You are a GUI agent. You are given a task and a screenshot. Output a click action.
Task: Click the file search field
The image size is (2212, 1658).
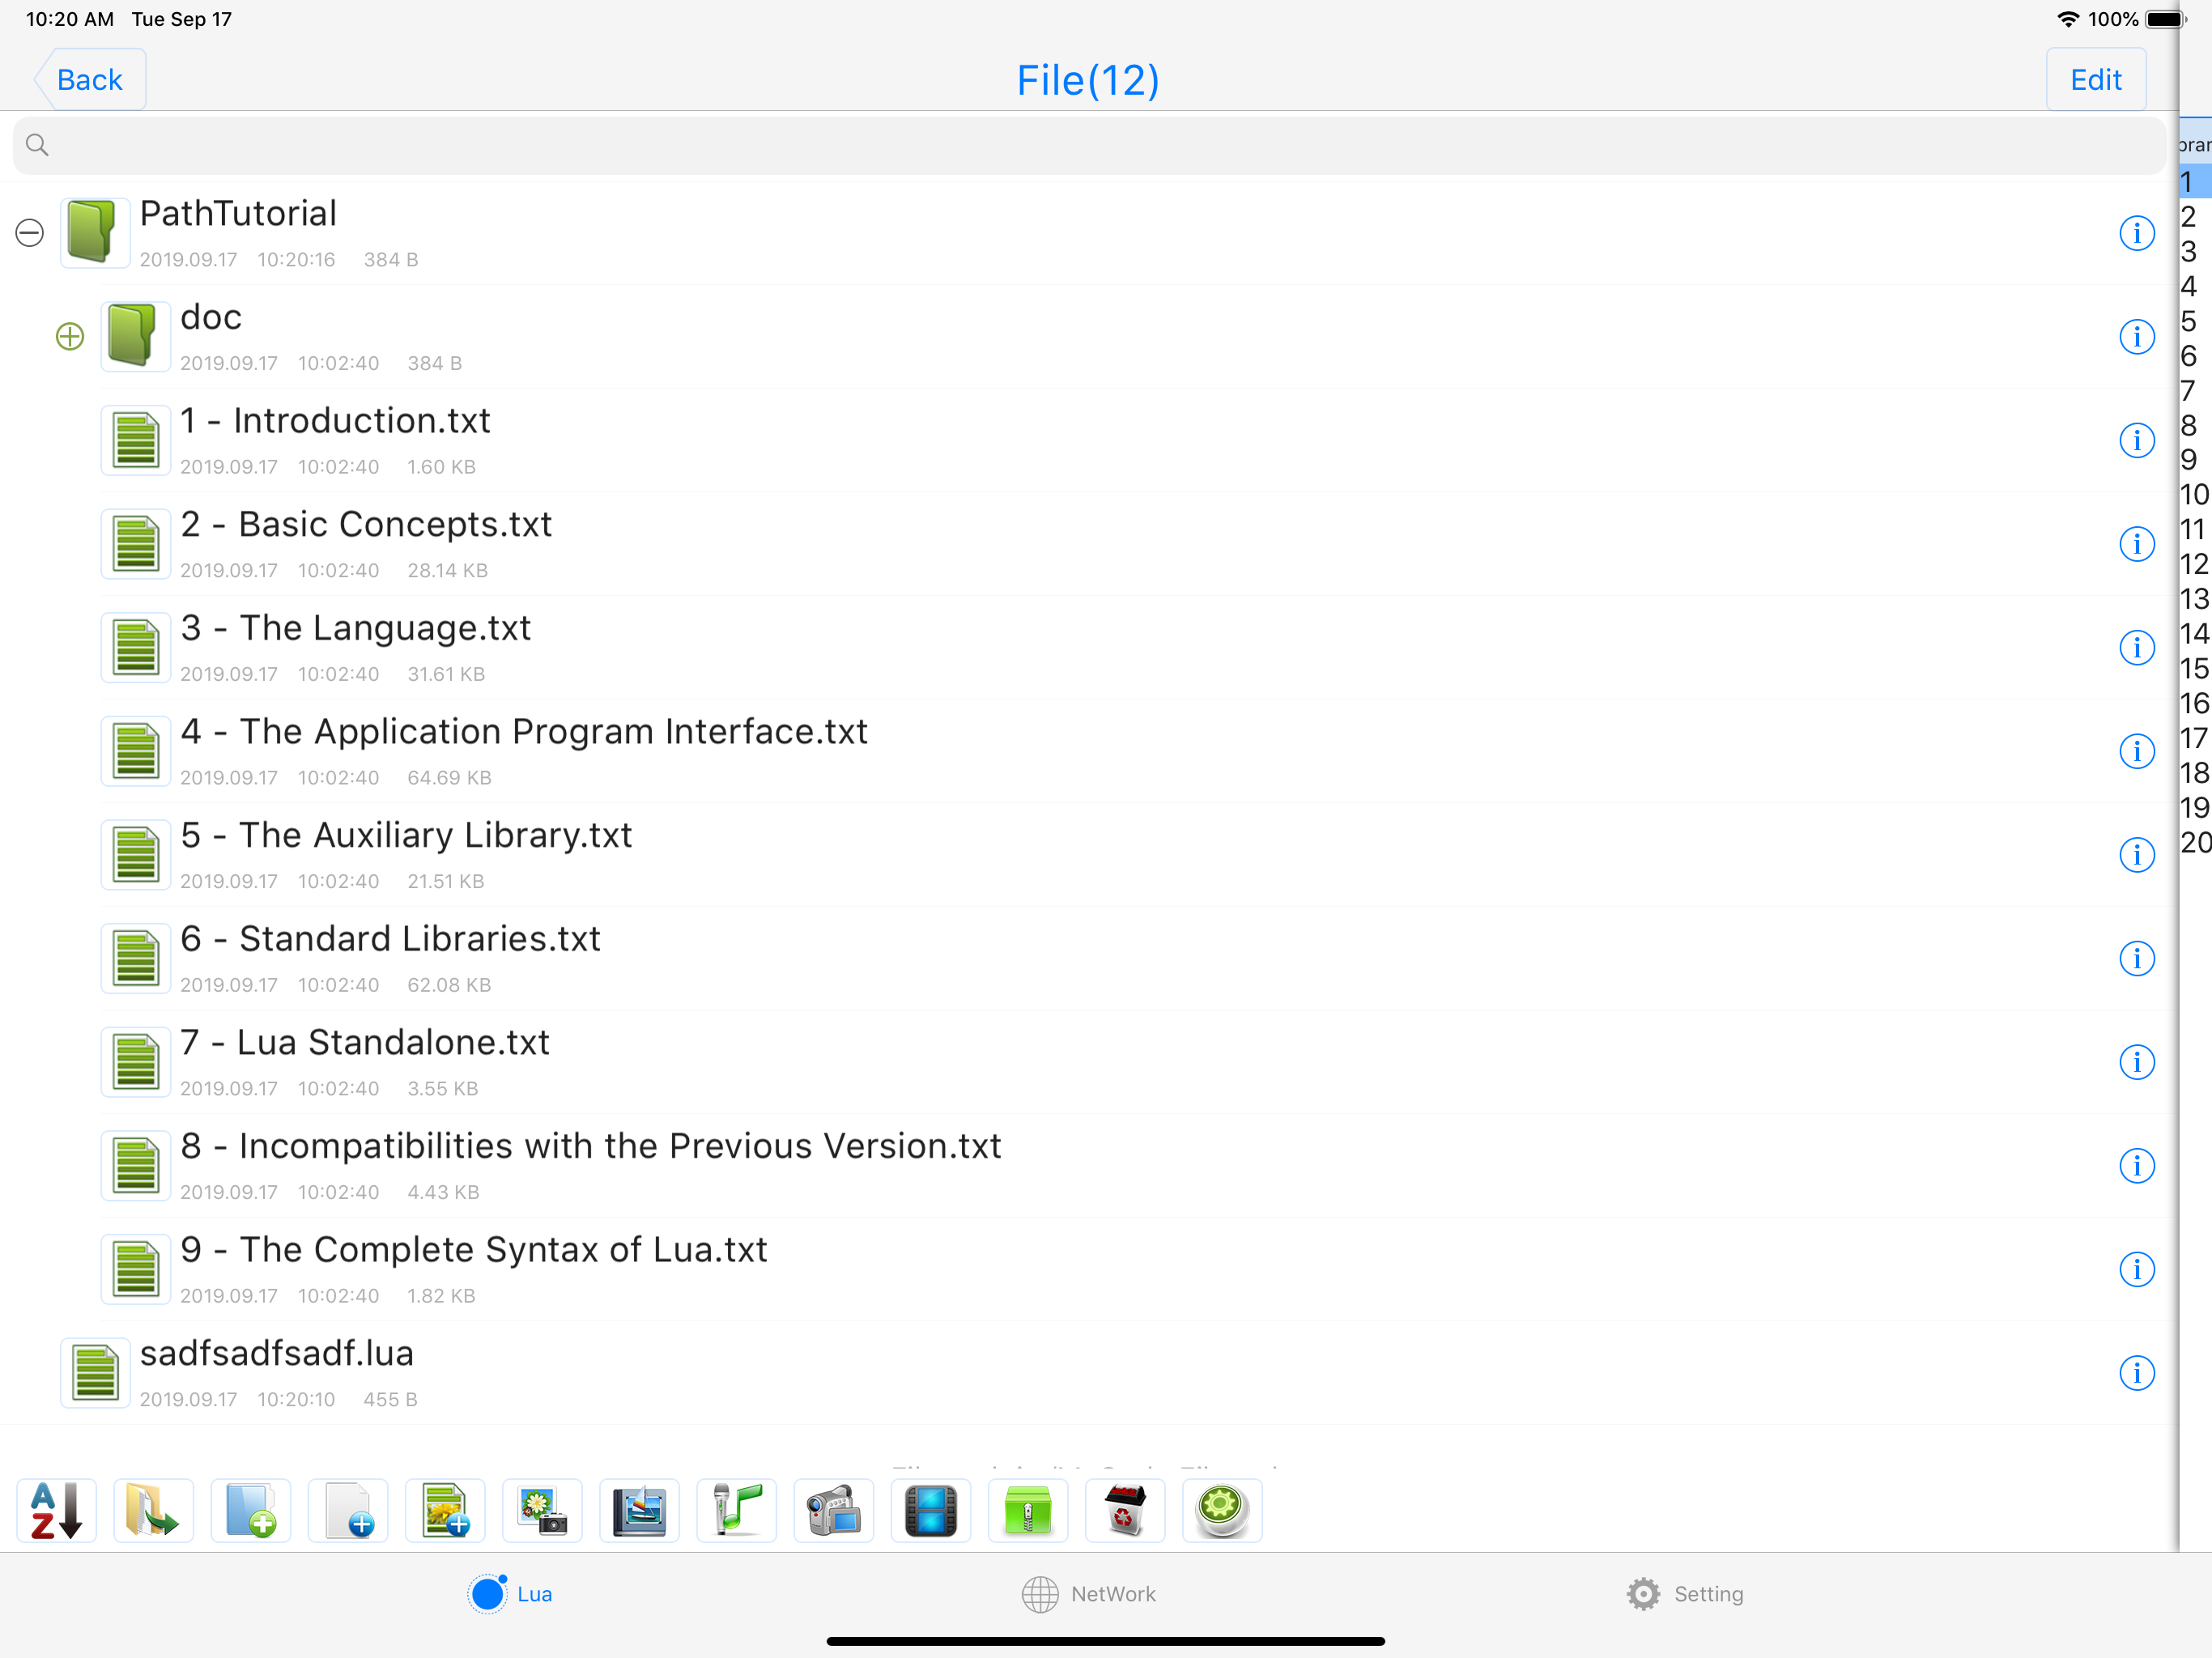pos(1088,146)
